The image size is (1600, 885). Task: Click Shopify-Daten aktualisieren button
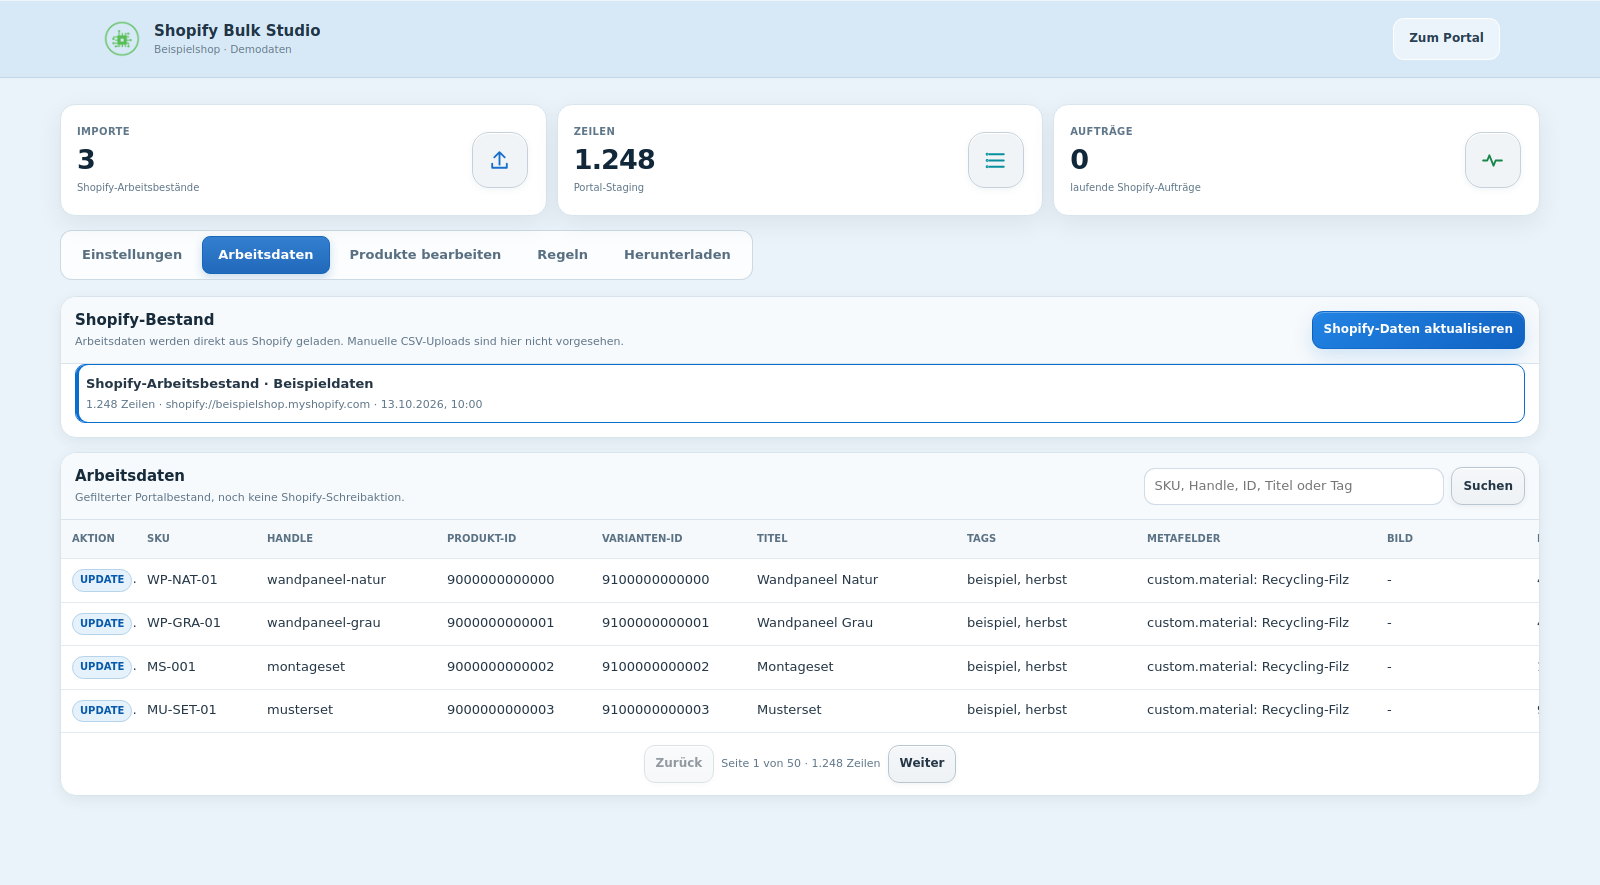click(1418, 329)
